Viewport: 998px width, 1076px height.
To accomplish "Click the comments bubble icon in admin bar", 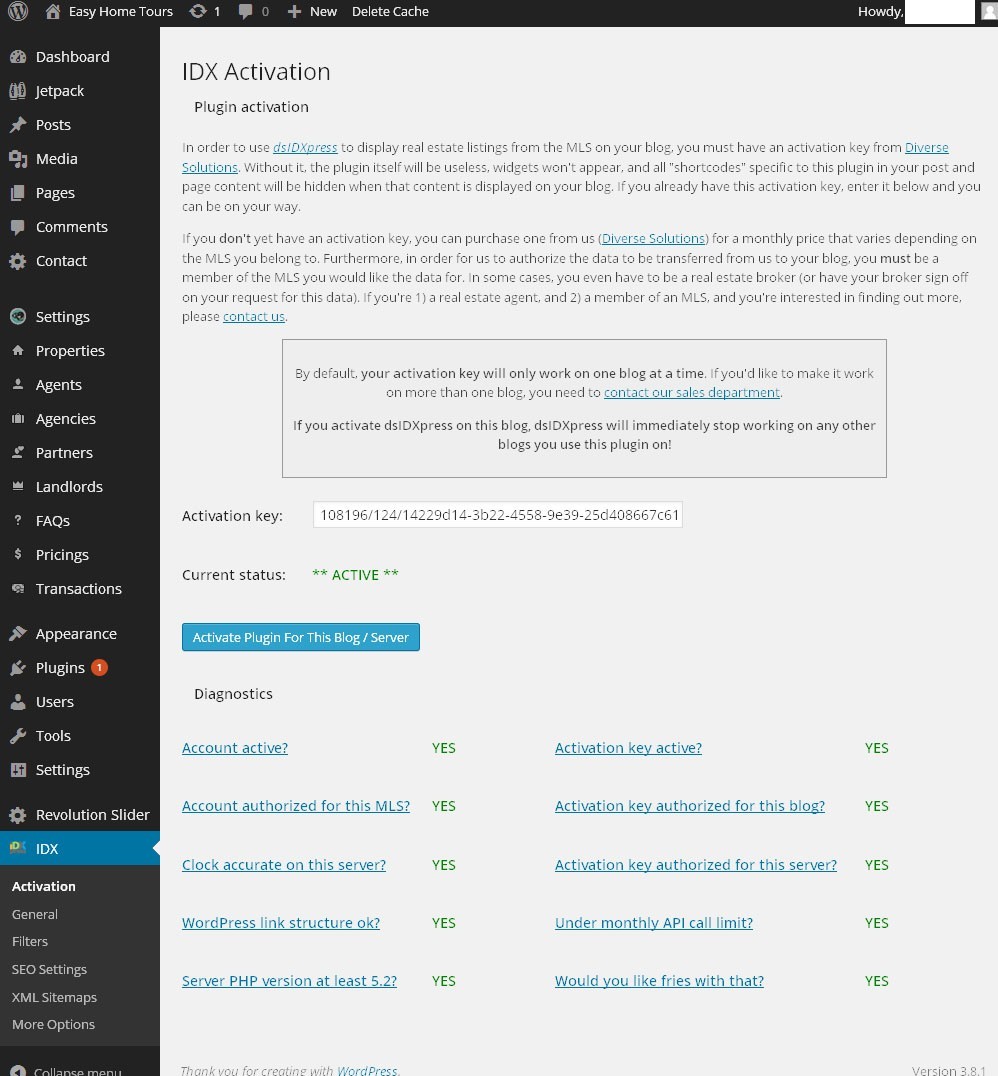I will coord(245,12).
